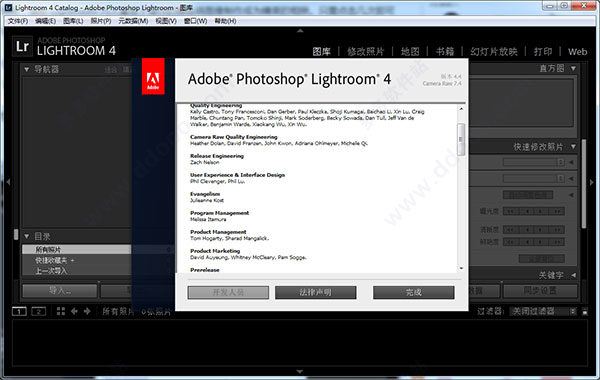This screenshot has height=380, width=600.
Task: Decrease 曝光度 by a large step
Action: pyautogui.click(x=511, y=211)
